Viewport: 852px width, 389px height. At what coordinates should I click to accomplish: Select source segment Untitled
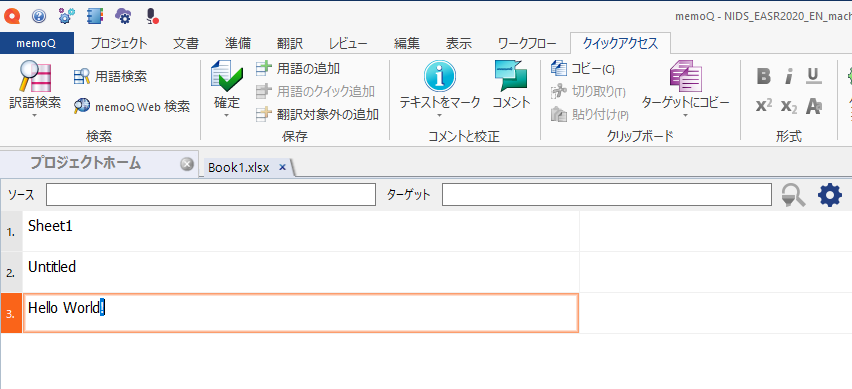tap(300, 272)
